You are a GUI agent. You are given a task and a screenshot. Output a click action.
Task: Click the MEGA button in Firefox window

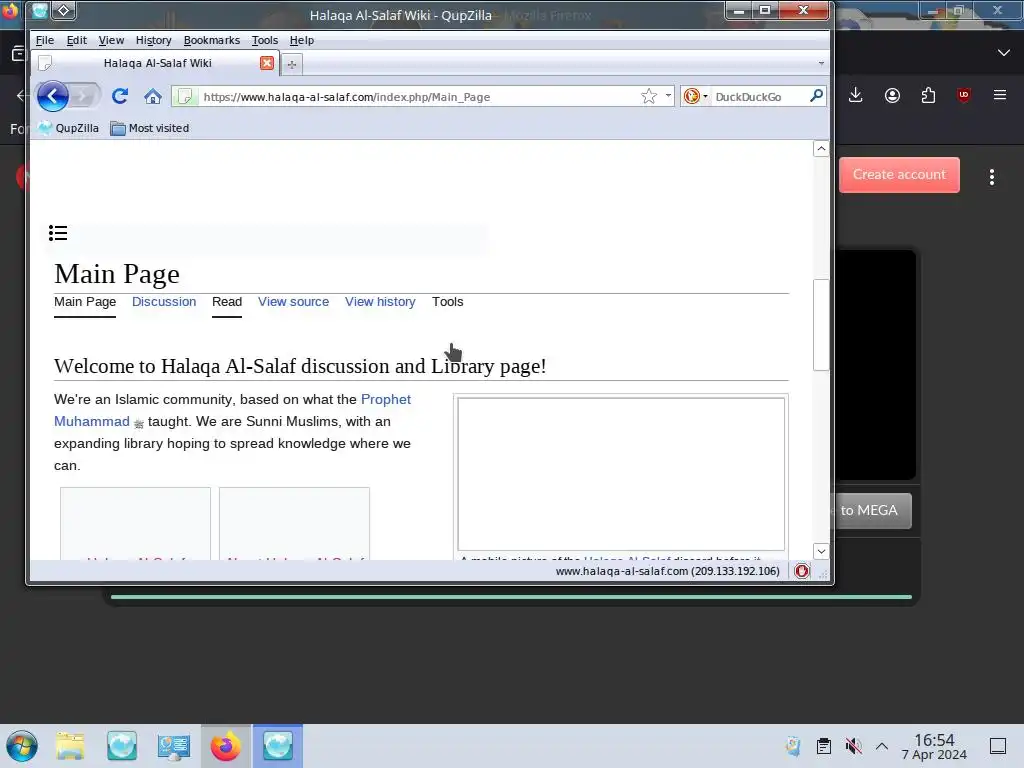tap(872, 511)
